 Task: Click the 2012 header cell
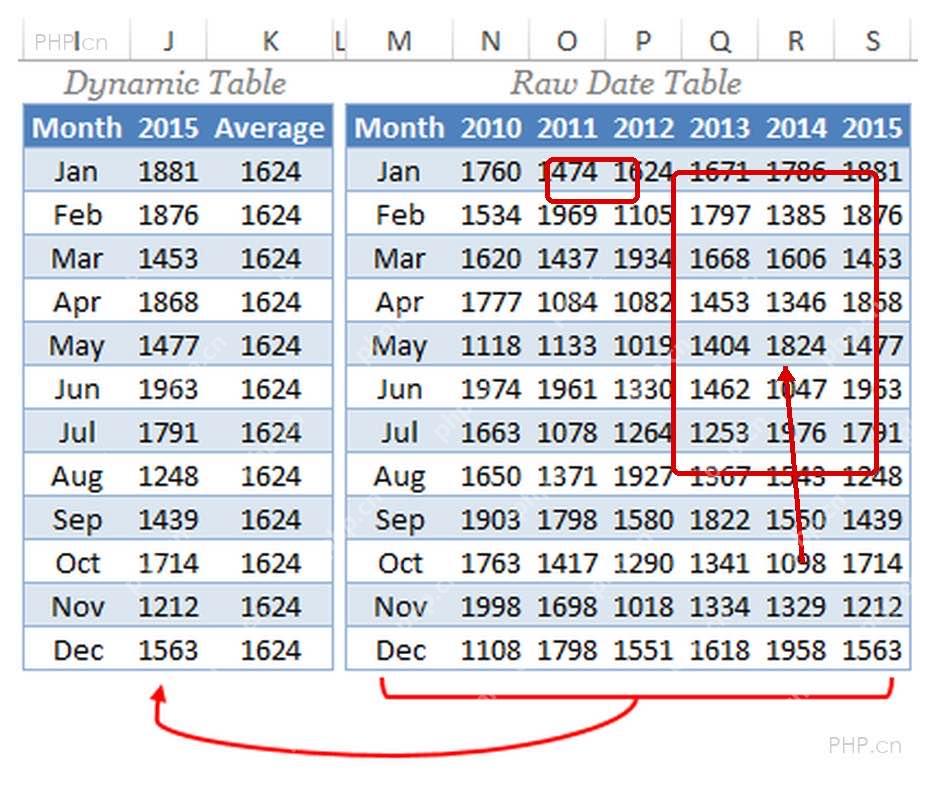click(x=644, y=128)
